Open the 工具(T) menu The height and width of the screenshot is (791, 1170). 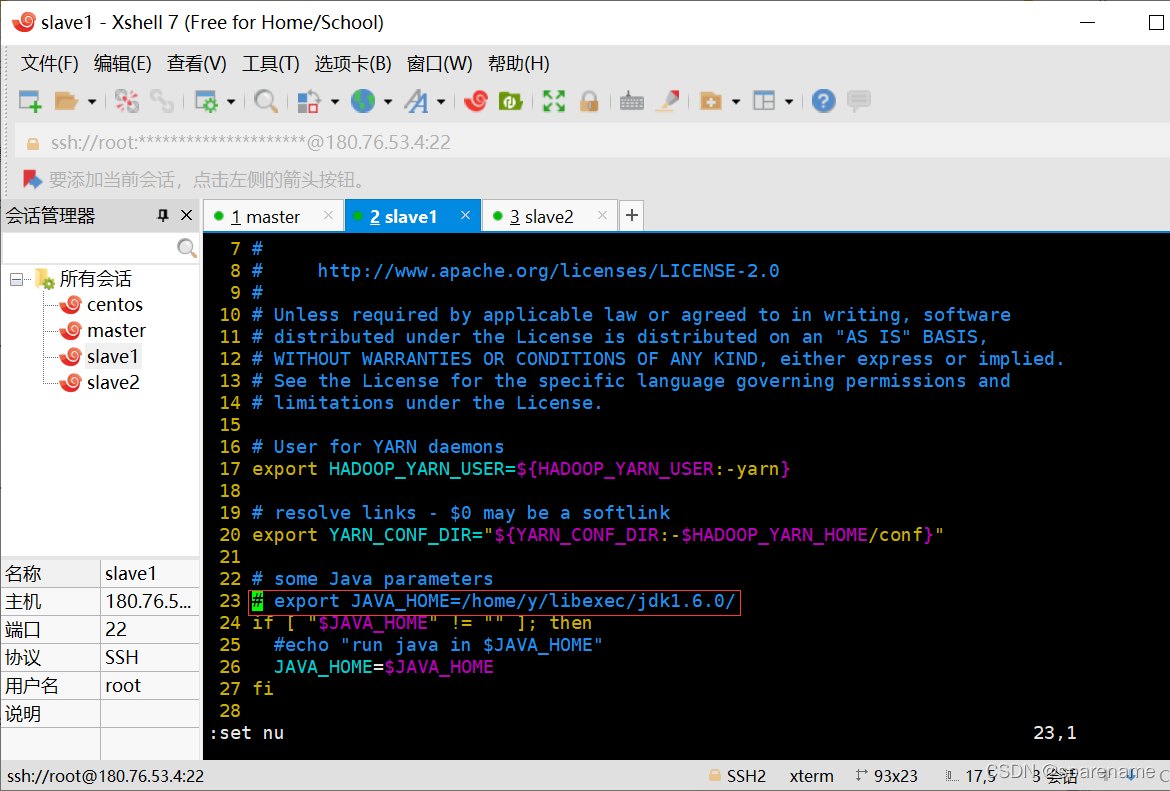(270, 63)
